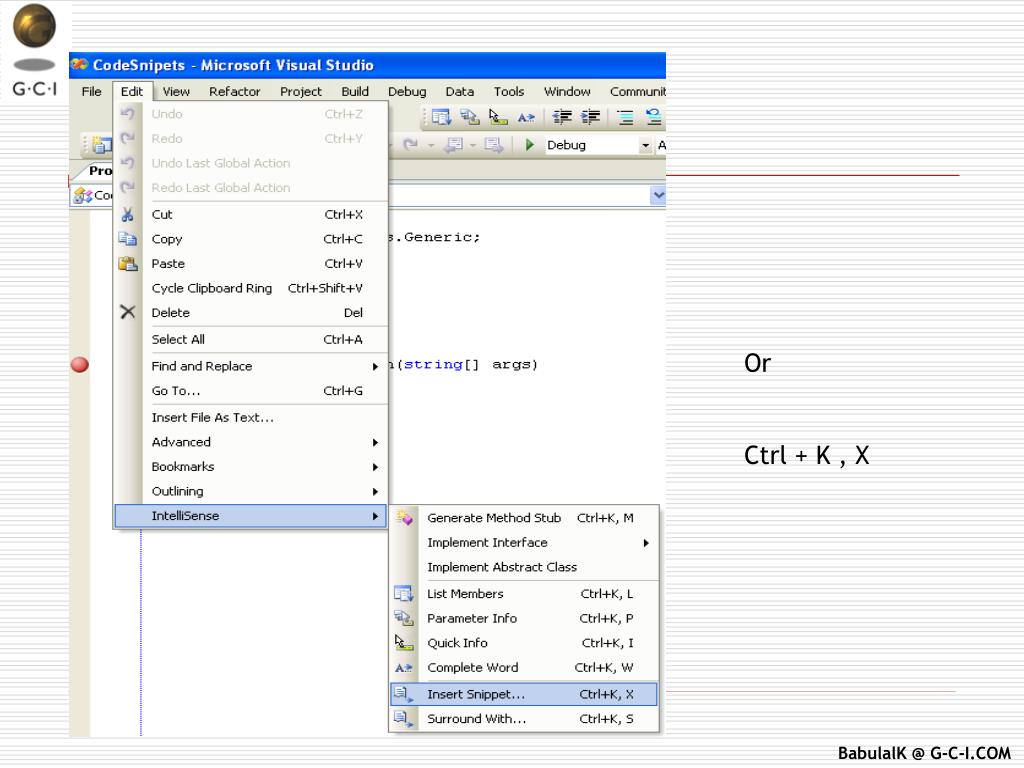Open the Tools menu
Viewport: 1024px width, 768px height.
509,91
